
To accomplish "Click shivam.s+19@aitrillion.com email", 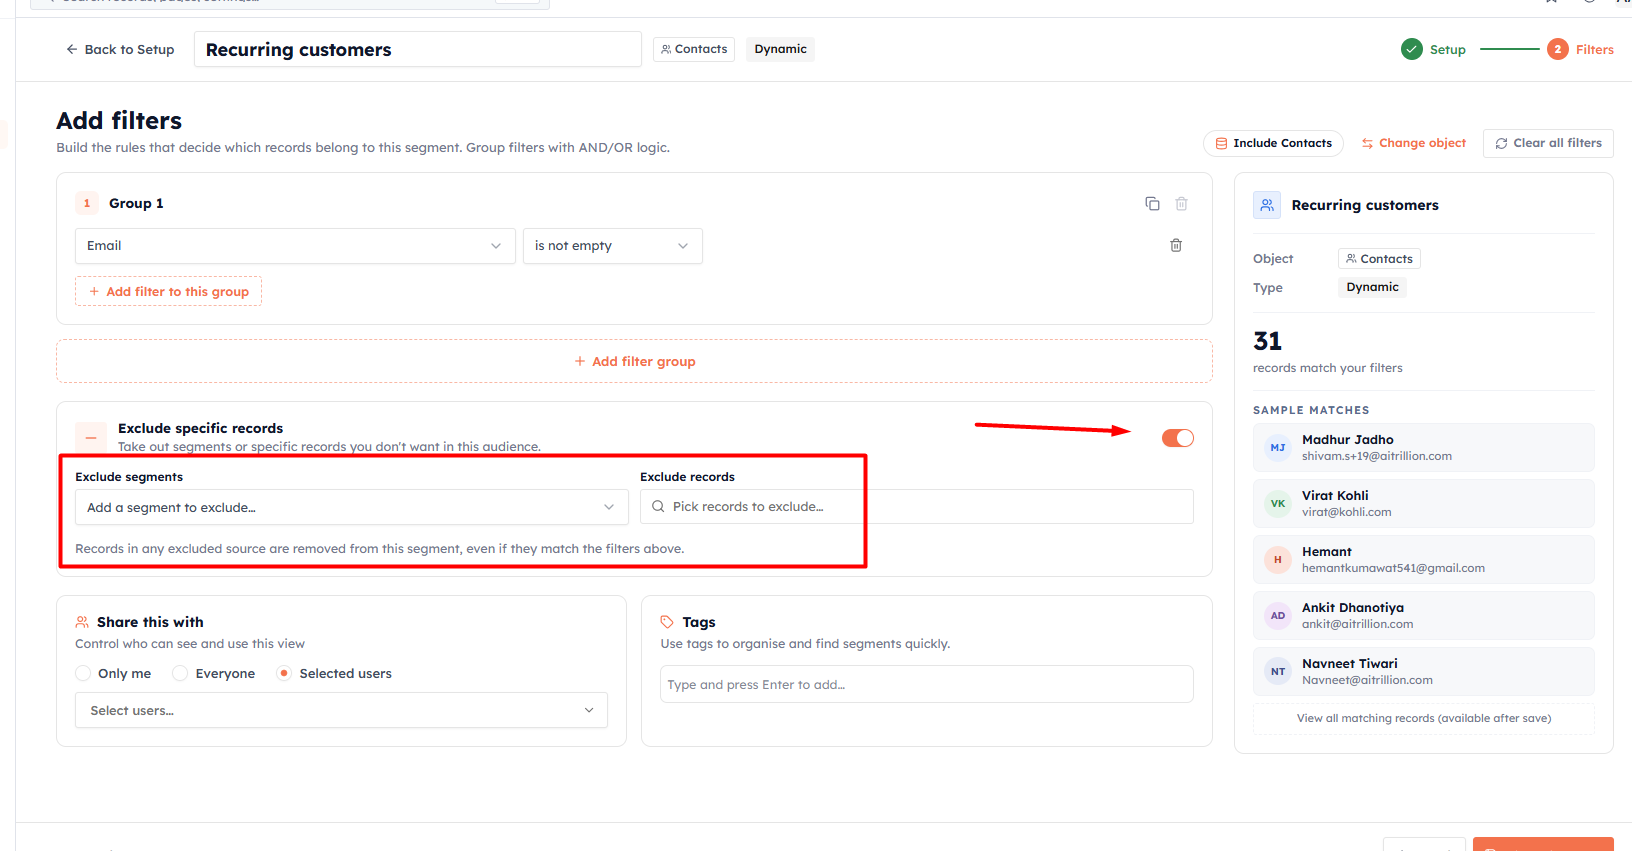I will coord(1377,456).
